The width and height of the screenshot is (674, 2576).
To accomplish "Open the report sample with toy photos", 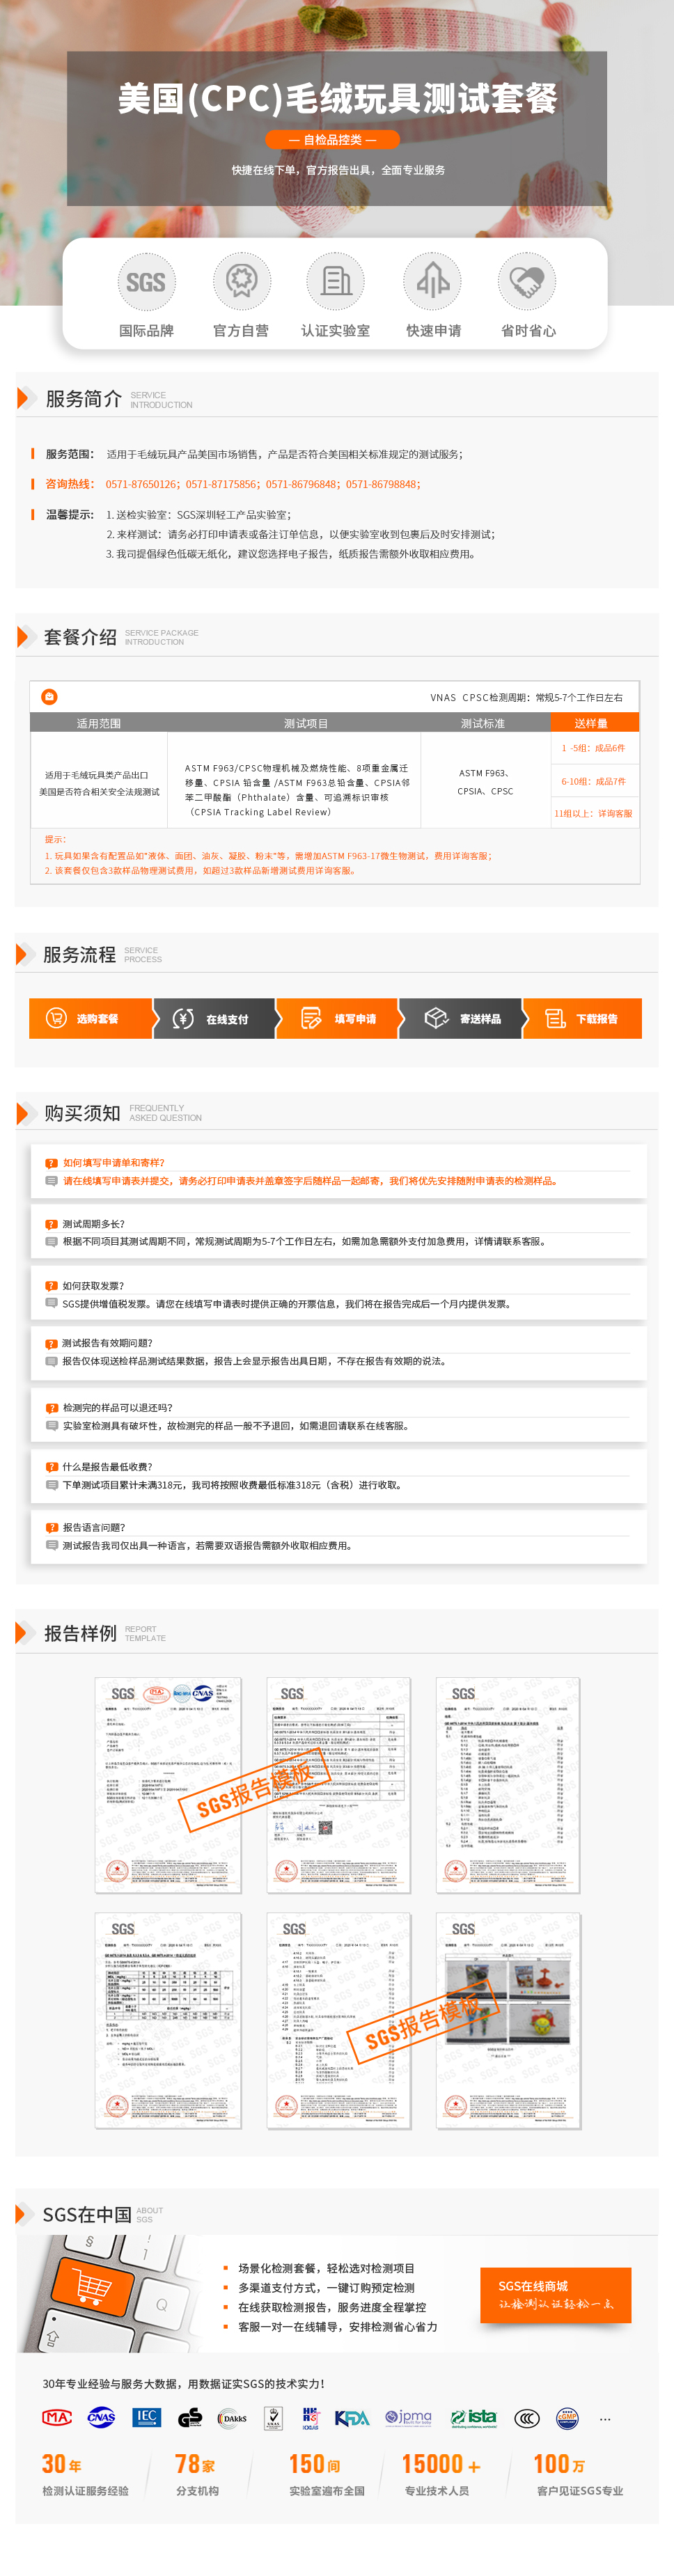I will coord(508,2021).
